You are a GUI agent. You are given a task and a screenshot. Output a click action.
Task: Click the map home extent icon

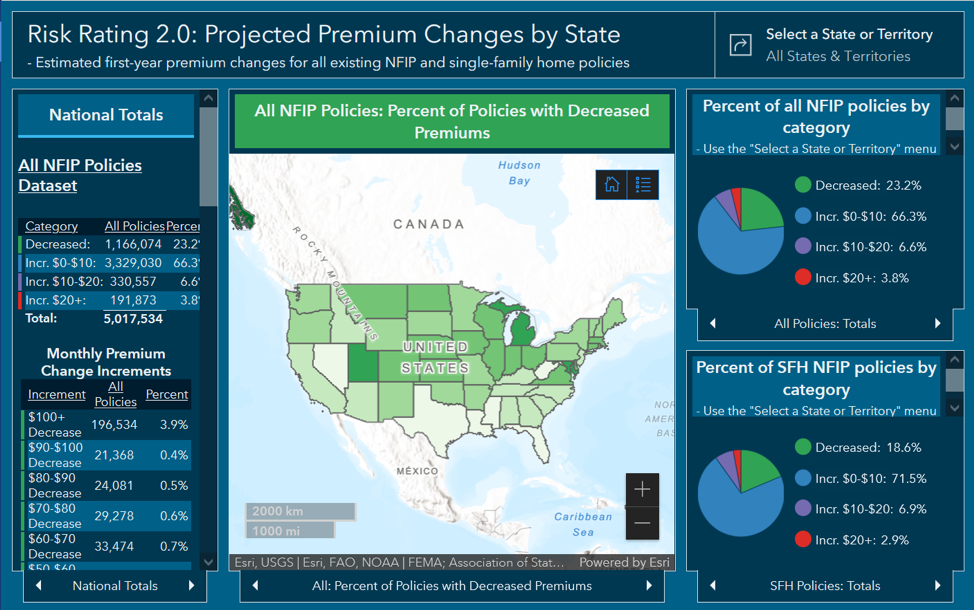pyautogui.click(x=611, y=184)
